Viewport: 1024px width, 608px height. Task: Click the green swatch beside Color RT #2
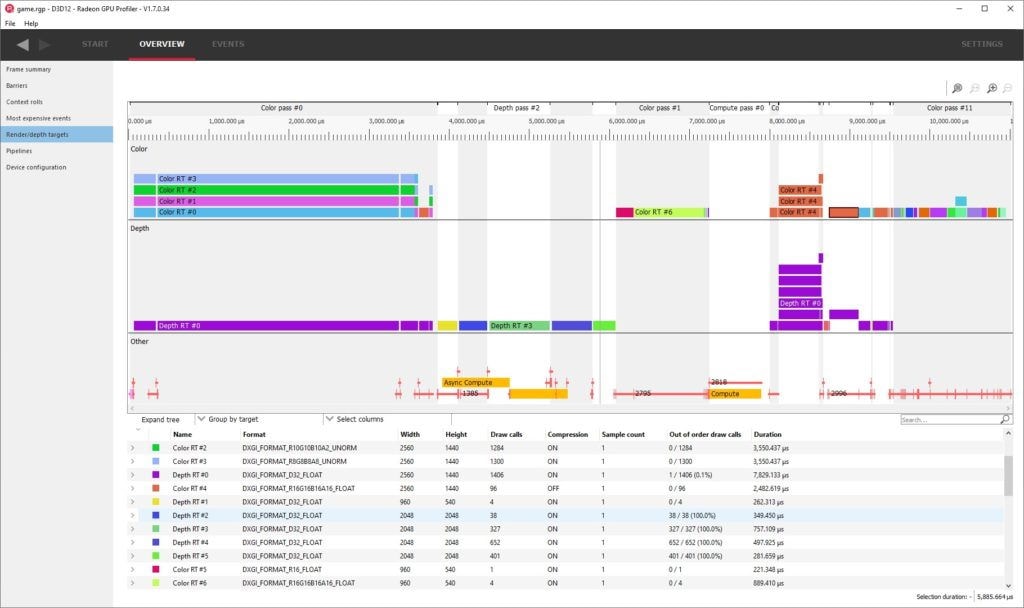tap(156, 448)
